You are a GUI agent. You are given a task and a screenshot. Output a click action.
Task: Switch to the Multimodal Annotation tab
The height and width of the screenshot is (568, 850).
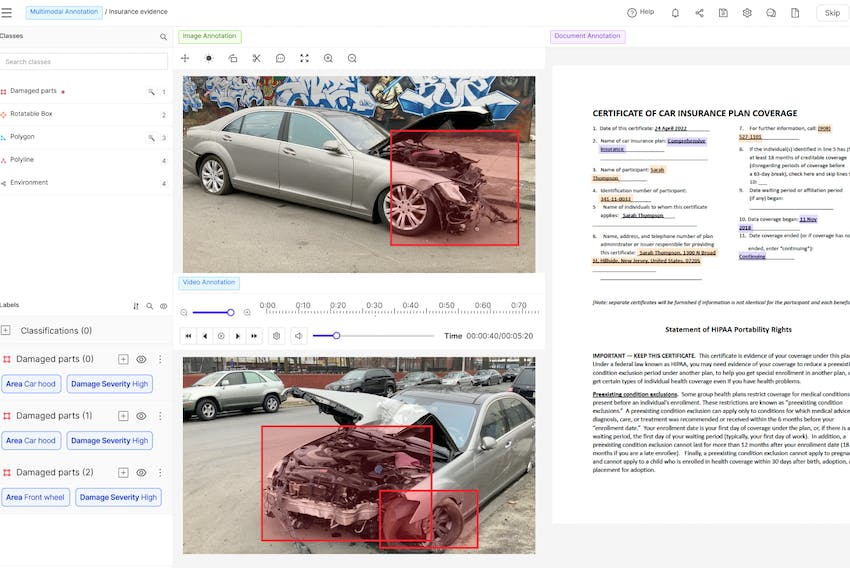coord(64,13)
